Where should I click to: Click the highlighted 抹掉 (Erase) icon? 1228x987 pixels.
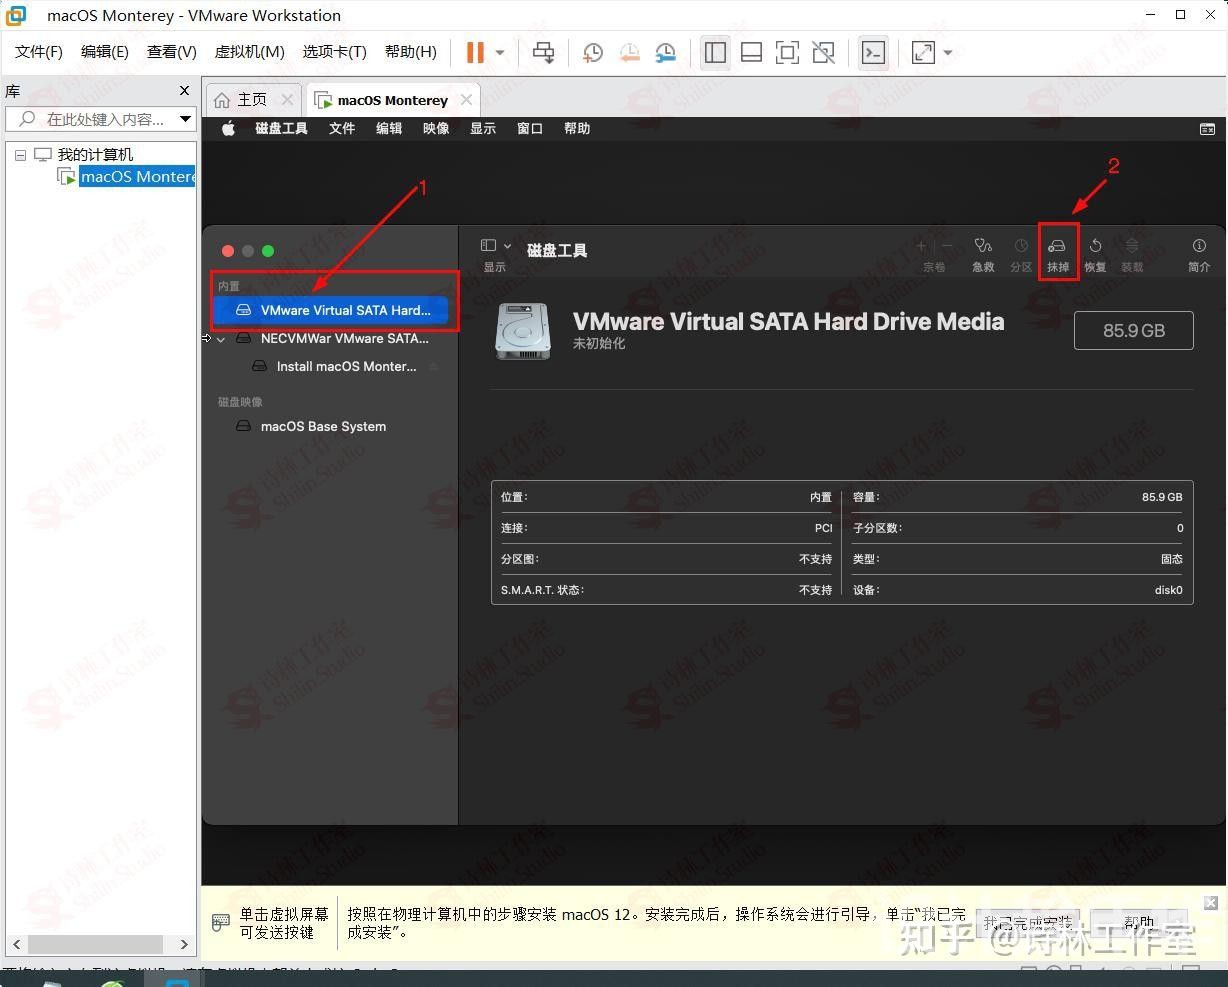tap(1057, 252)
